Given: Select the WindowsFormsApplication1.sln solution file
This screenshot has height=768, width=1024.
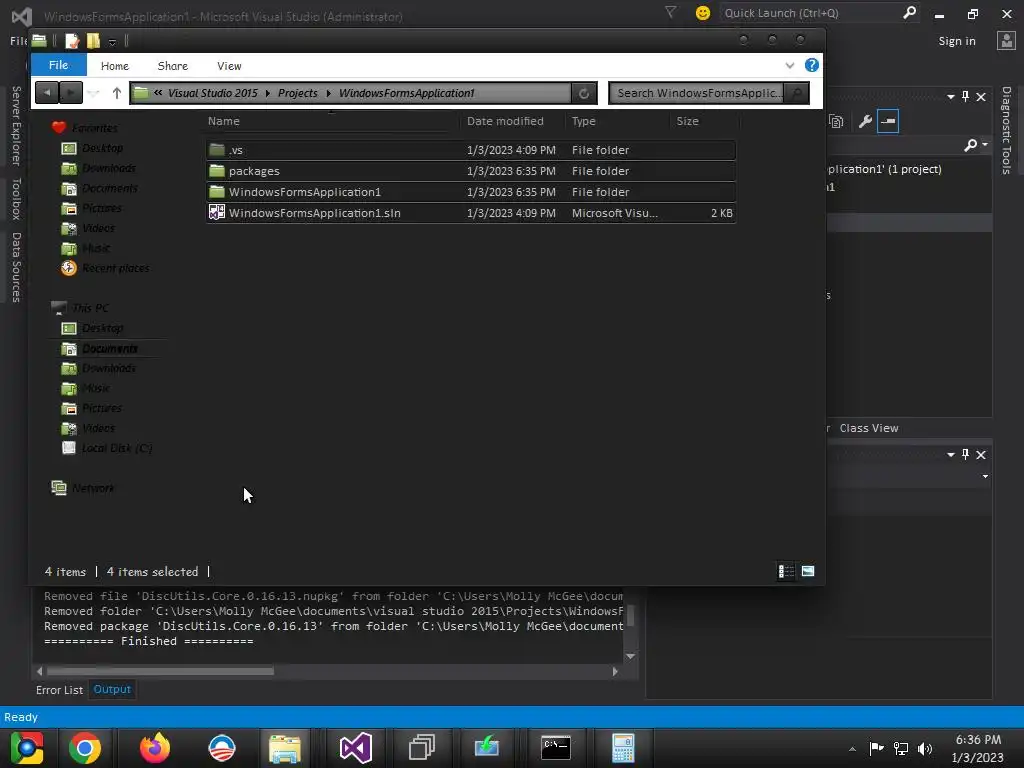Looking at the screenshot, I should pos(471,213).
